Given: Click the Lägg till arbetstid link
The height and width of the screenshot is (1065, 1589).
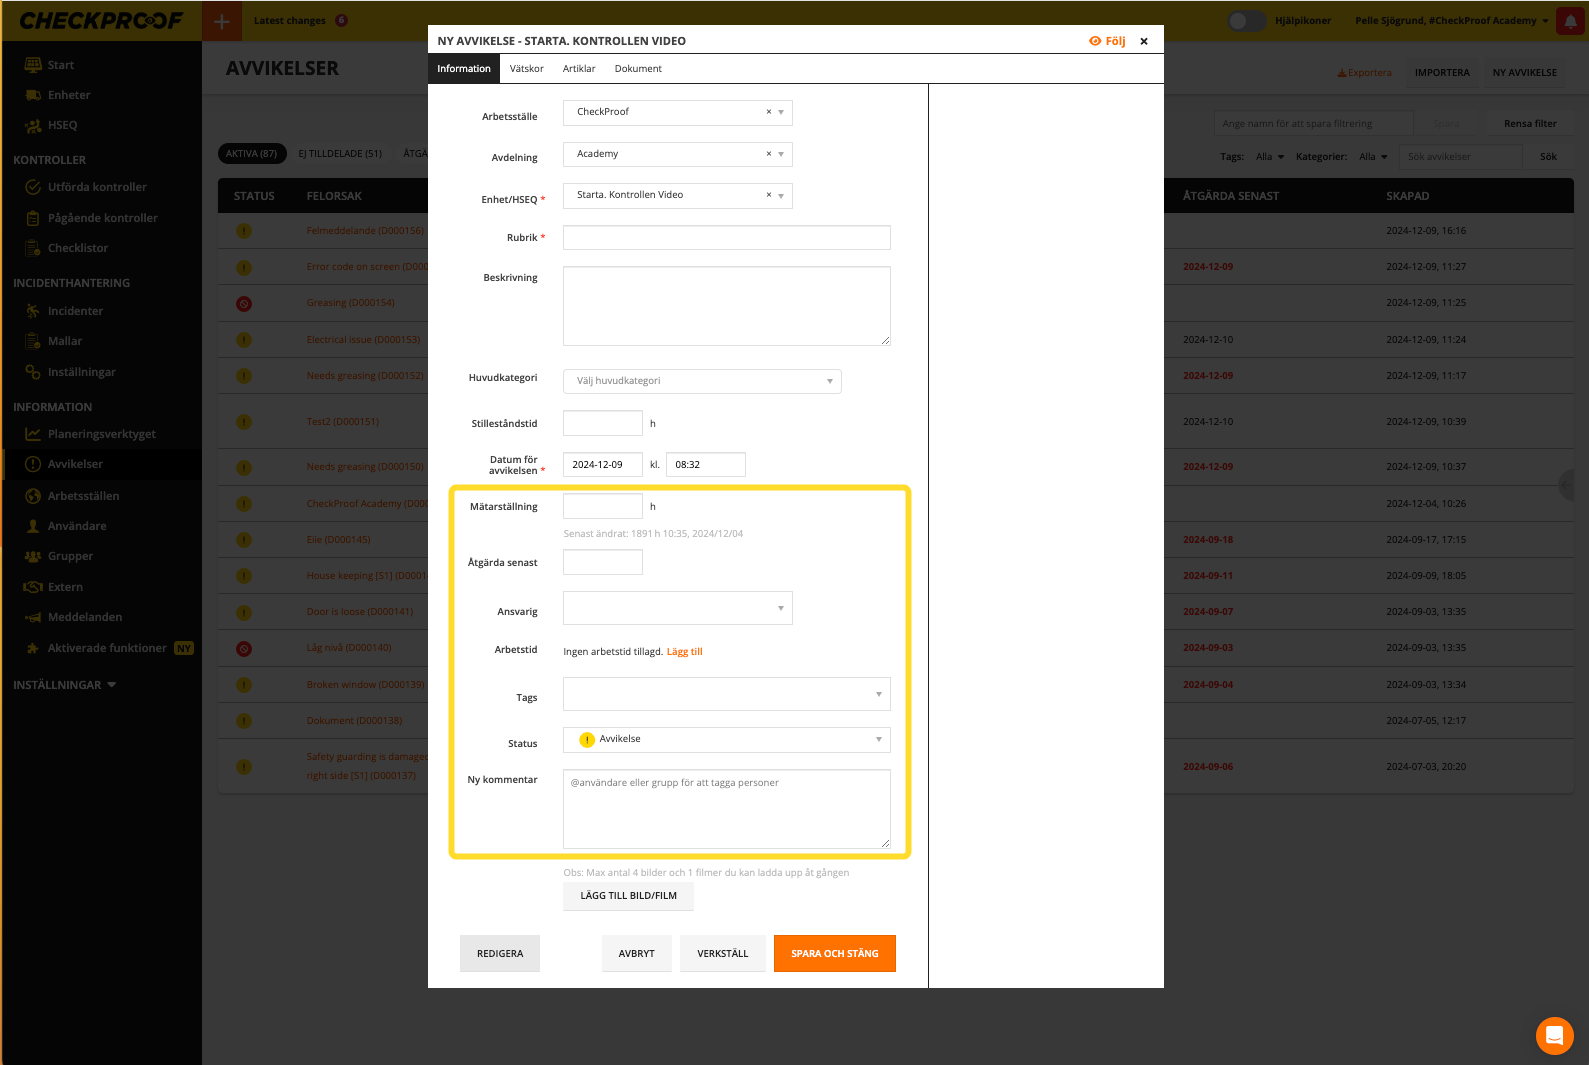Looking at the screenshot, I should [685, 652].
